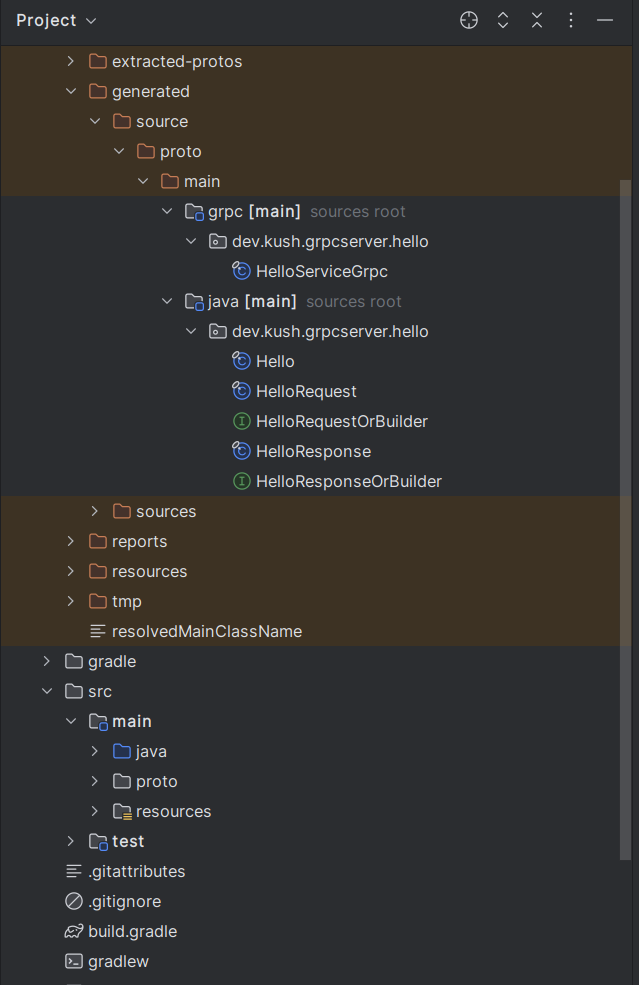Click the Collapse All icon in toolbar
639x985 pixels.
pos(537,20)
